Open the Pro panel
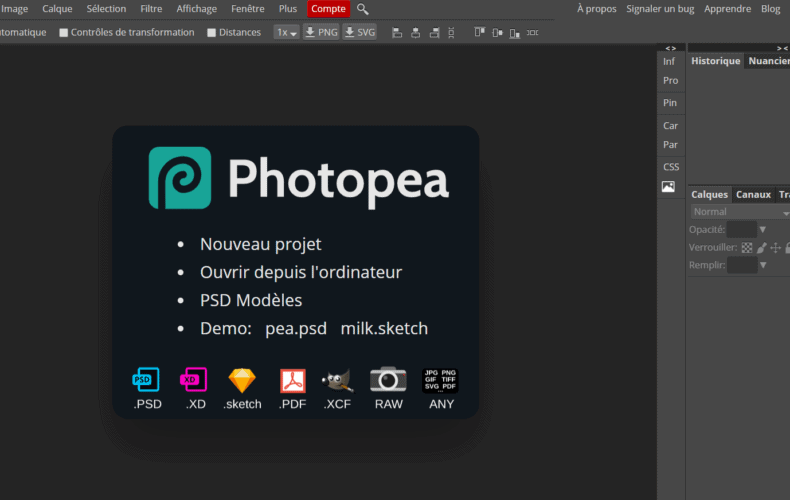This screenshot has height=500, width=790. (671, 81)
